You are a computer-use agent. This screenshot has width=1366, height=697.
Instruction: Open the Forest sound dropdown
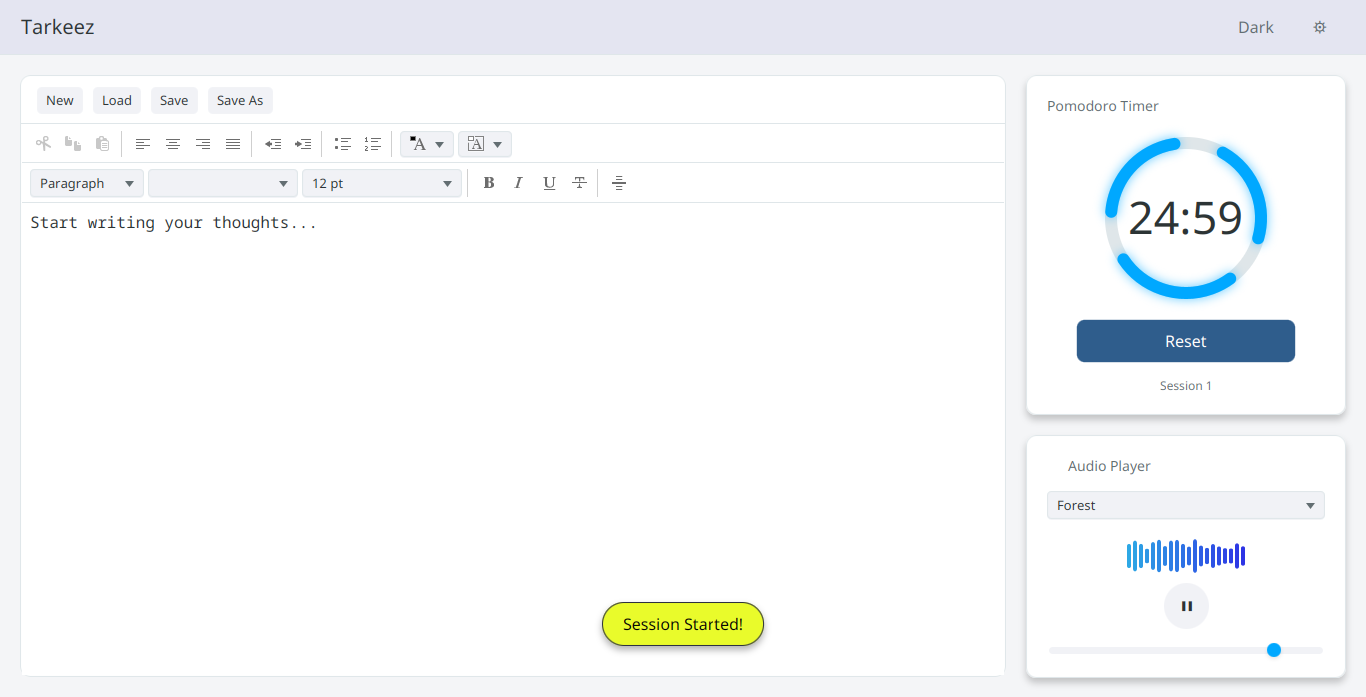(x=1186, y=505)
